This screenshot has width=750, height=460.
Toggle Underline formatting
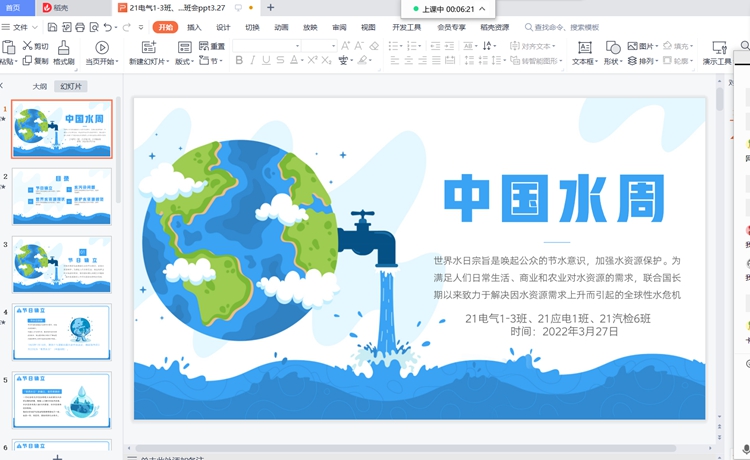(x=266, y=61)
